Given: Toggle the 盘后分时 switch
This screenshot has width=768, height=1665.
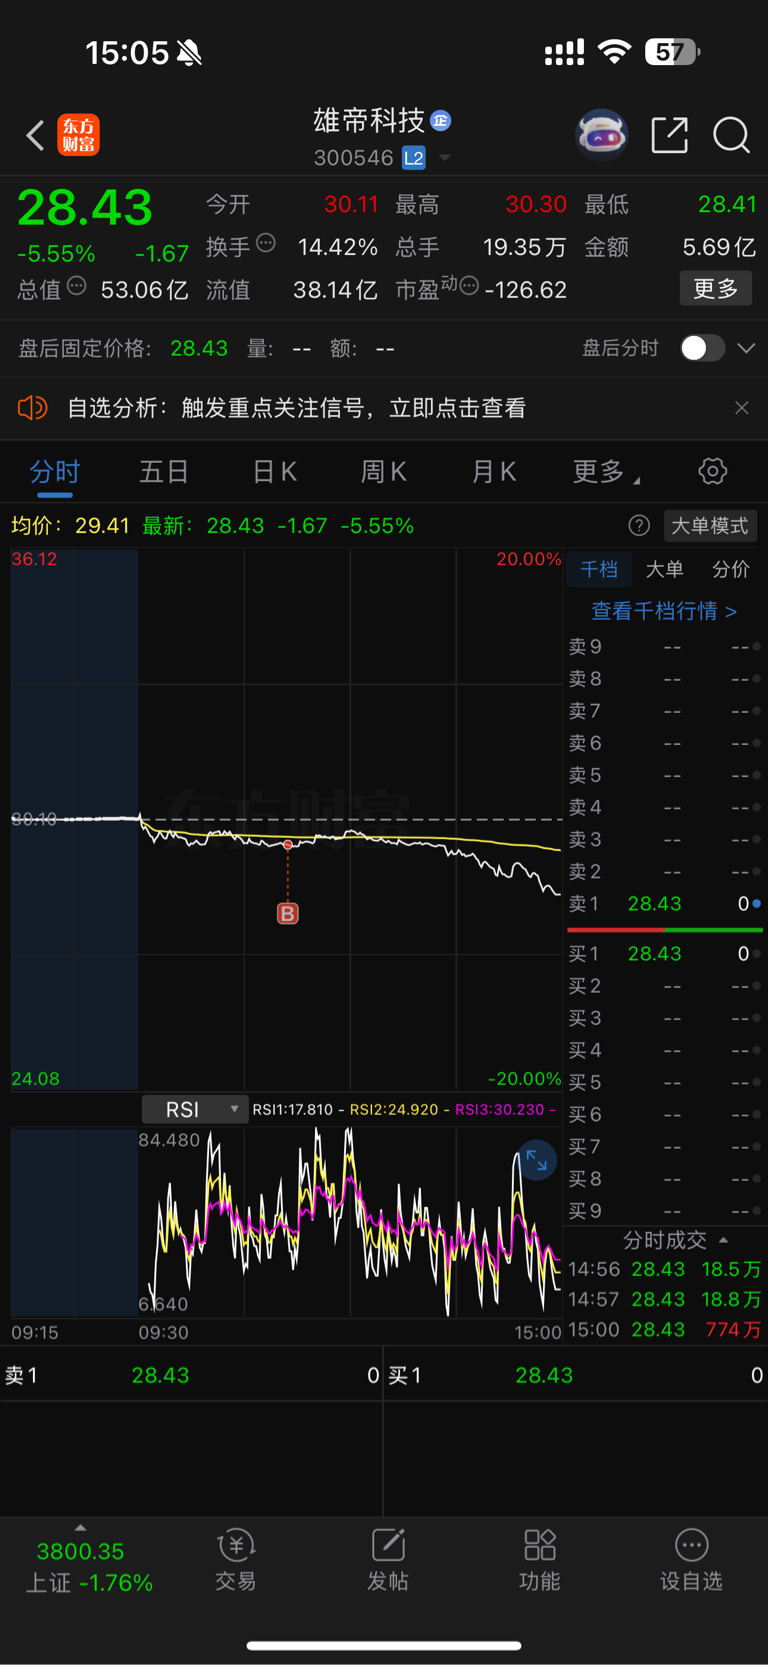Looking at the screenshot, I should pos(702,348).
